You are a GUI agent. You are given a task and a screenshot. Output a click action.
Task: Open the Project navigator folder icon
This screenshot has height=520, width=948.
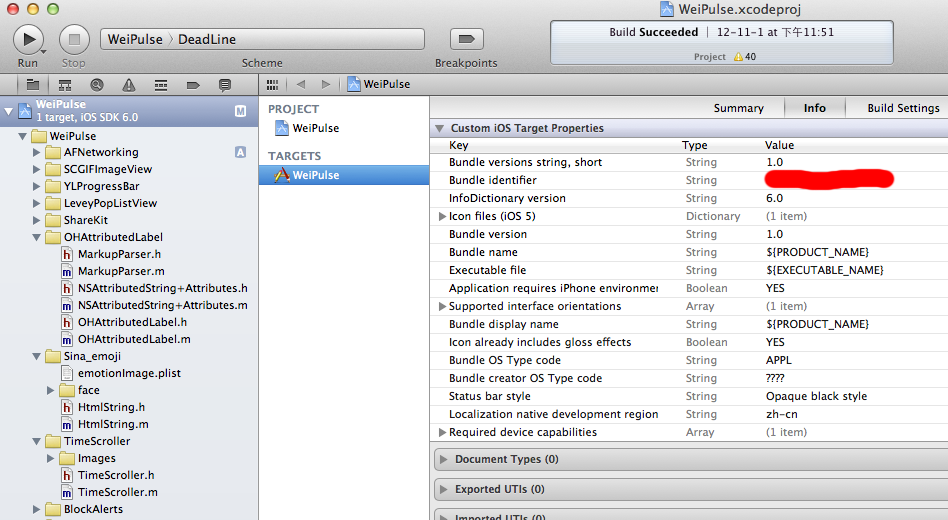(x=33, y=85)
